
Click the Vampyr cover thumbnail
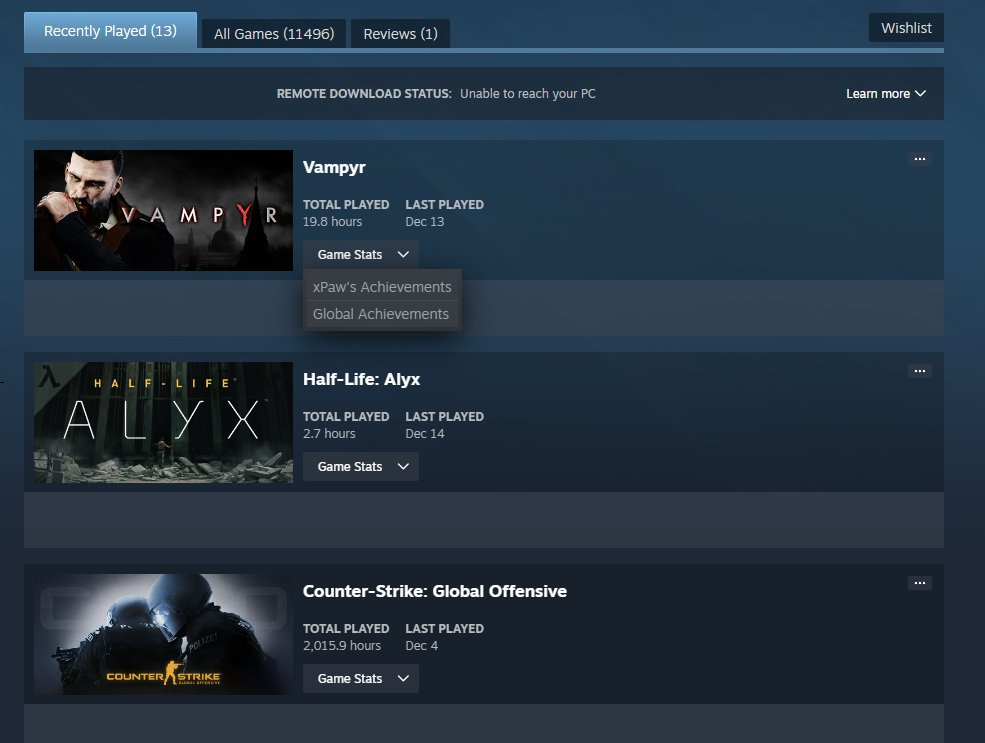coord(163,210)
